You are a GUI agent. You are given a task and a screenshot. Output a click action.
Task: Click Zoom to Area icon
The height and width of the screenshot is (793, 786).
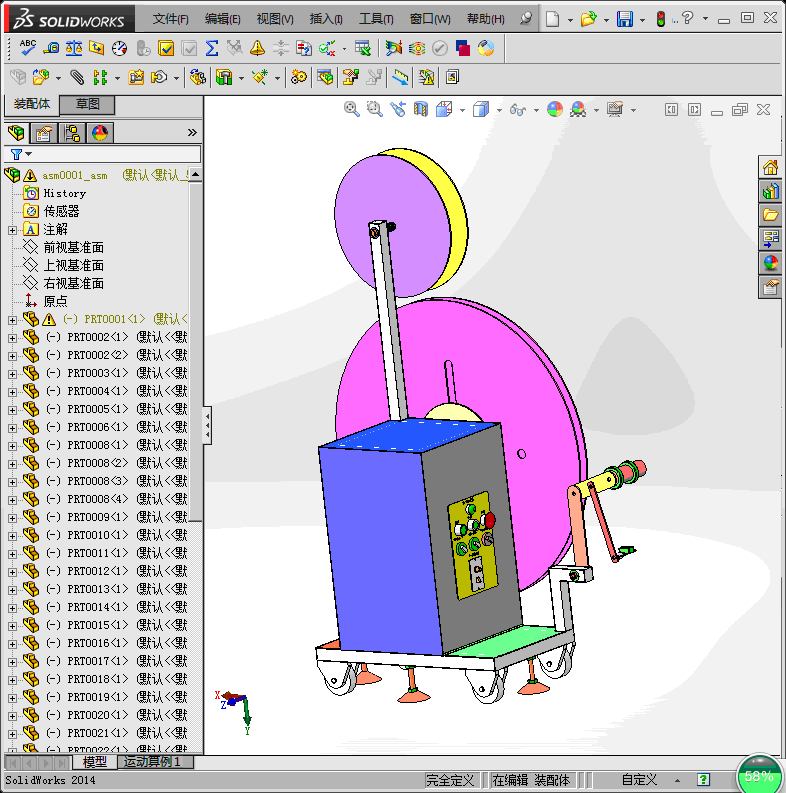(374, 109)
